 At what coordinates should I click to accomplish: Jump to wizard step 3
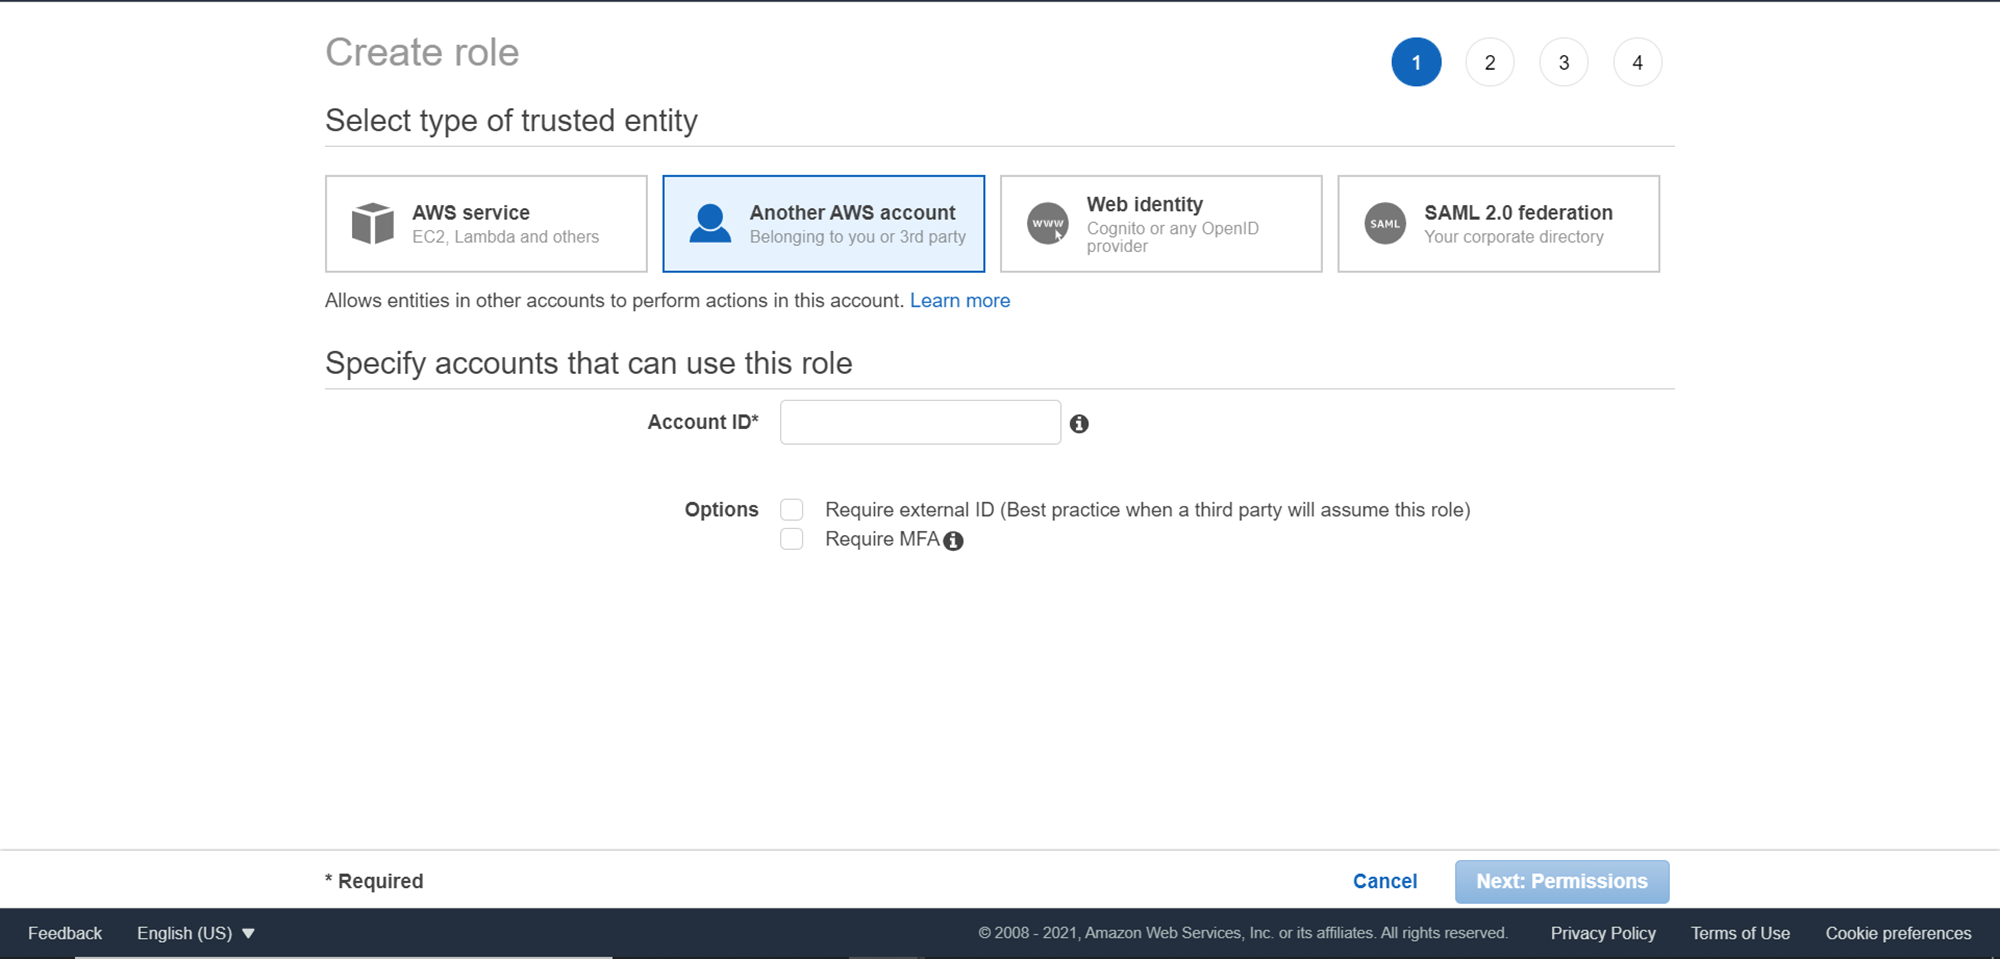pyautogui.click(x=1564, y=63)
